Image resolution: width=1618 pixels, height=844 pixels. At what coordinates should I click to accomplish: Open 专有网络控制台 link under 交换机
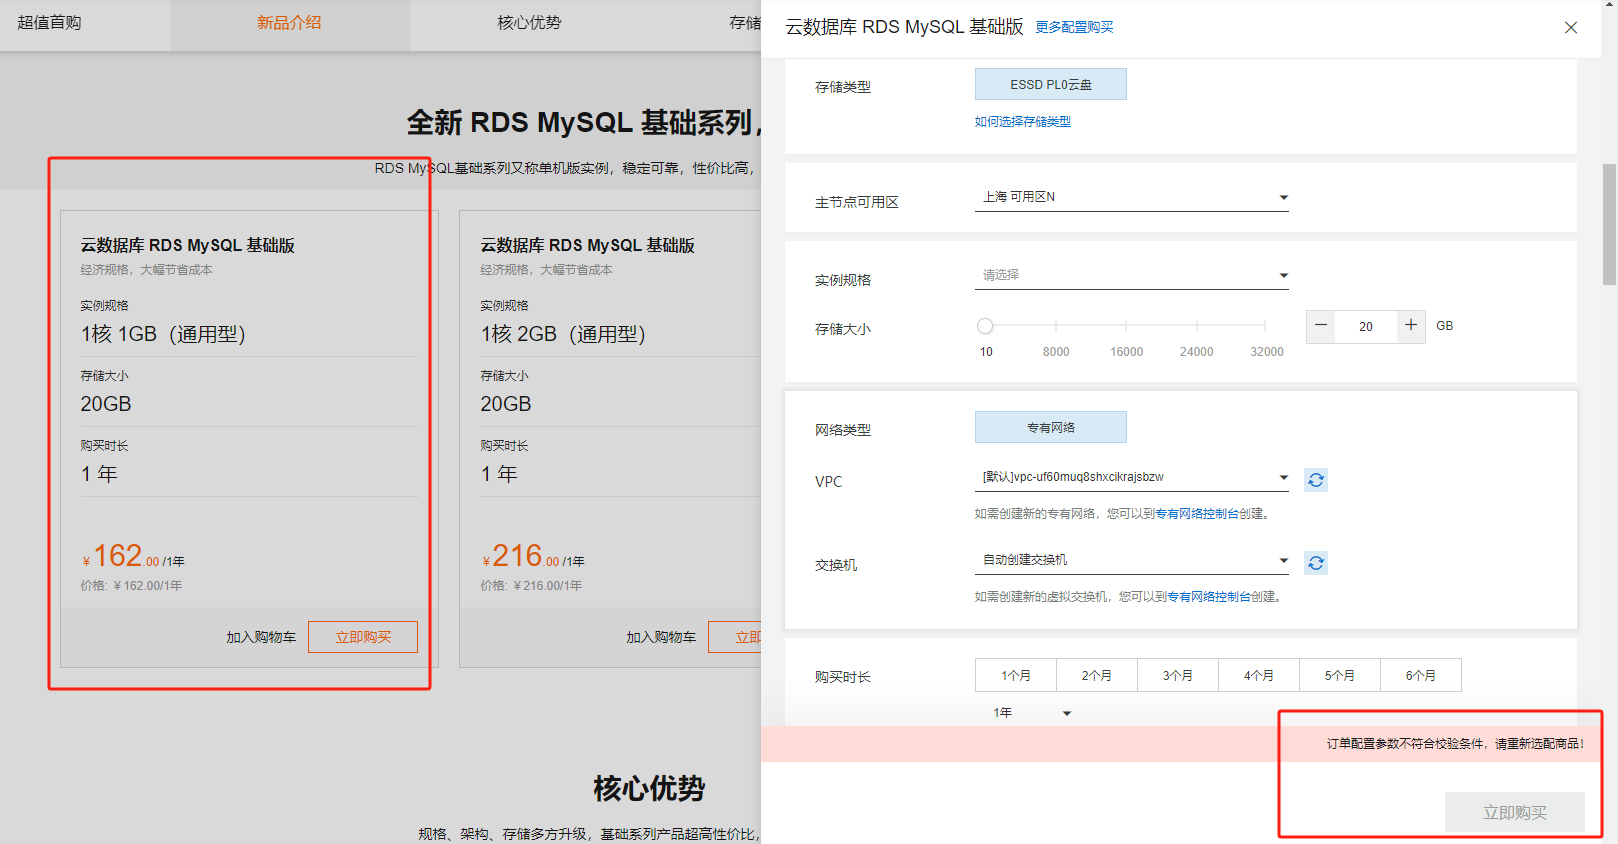pos(1209,597)
